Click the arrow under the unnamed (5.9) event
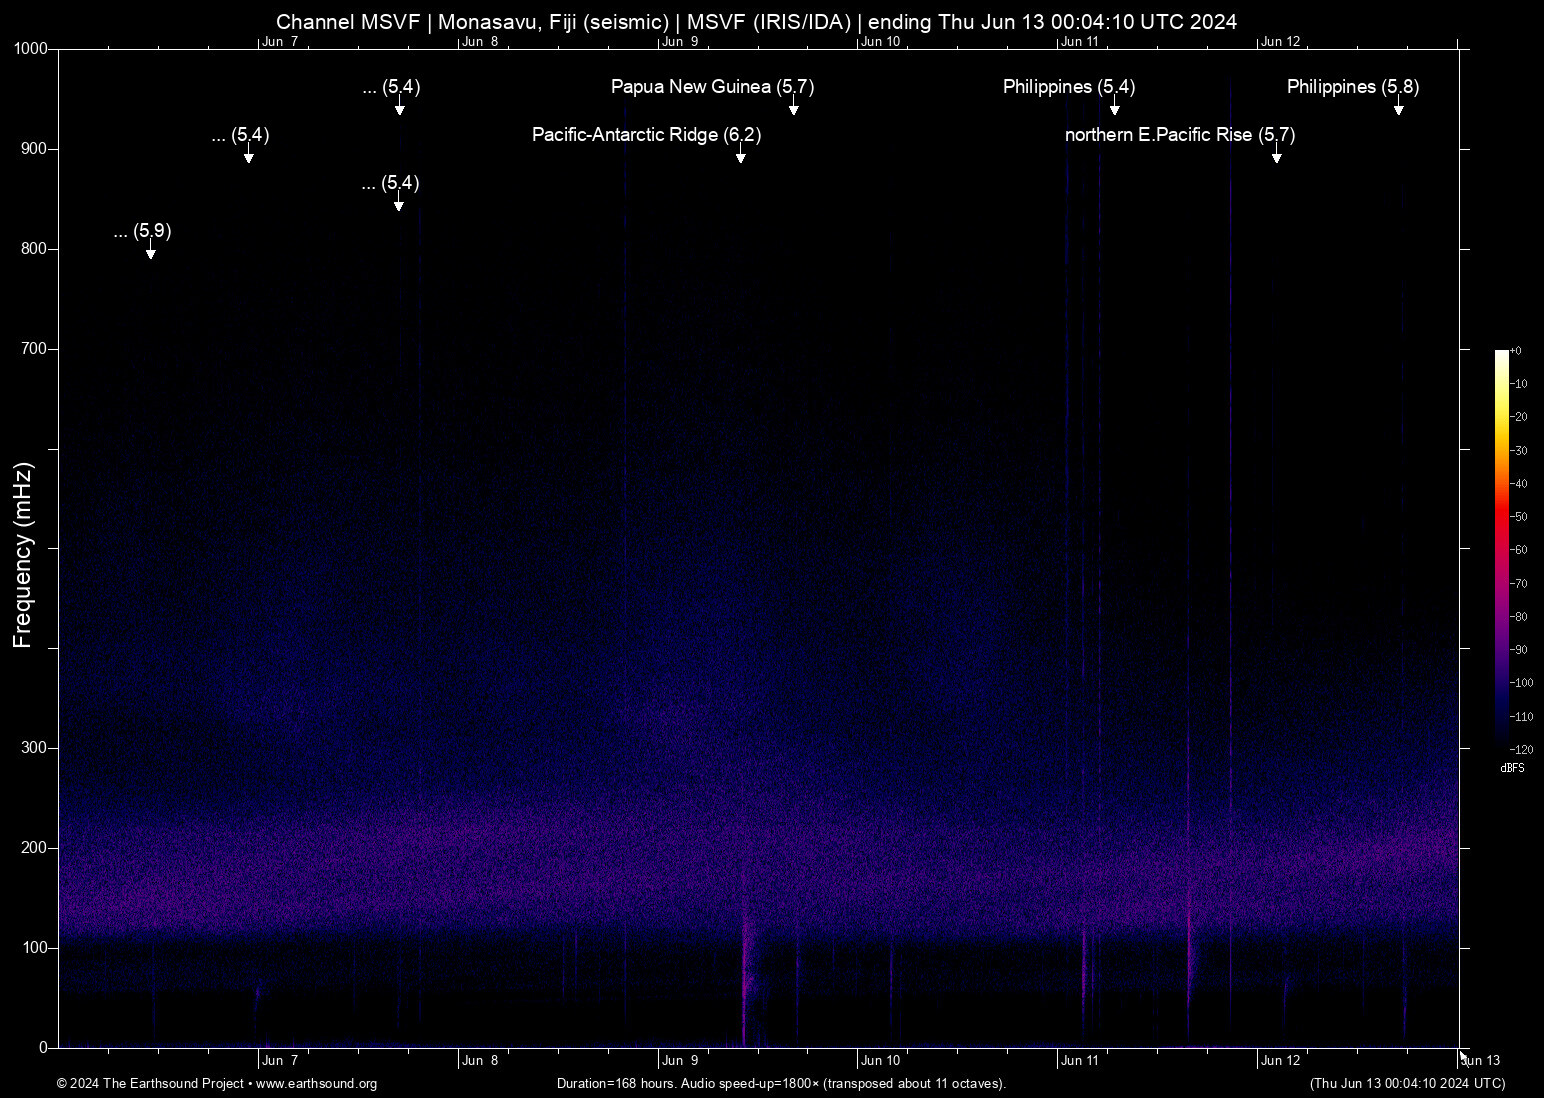The width and height of the screenshot is (1544, 1098). [151, 251]
